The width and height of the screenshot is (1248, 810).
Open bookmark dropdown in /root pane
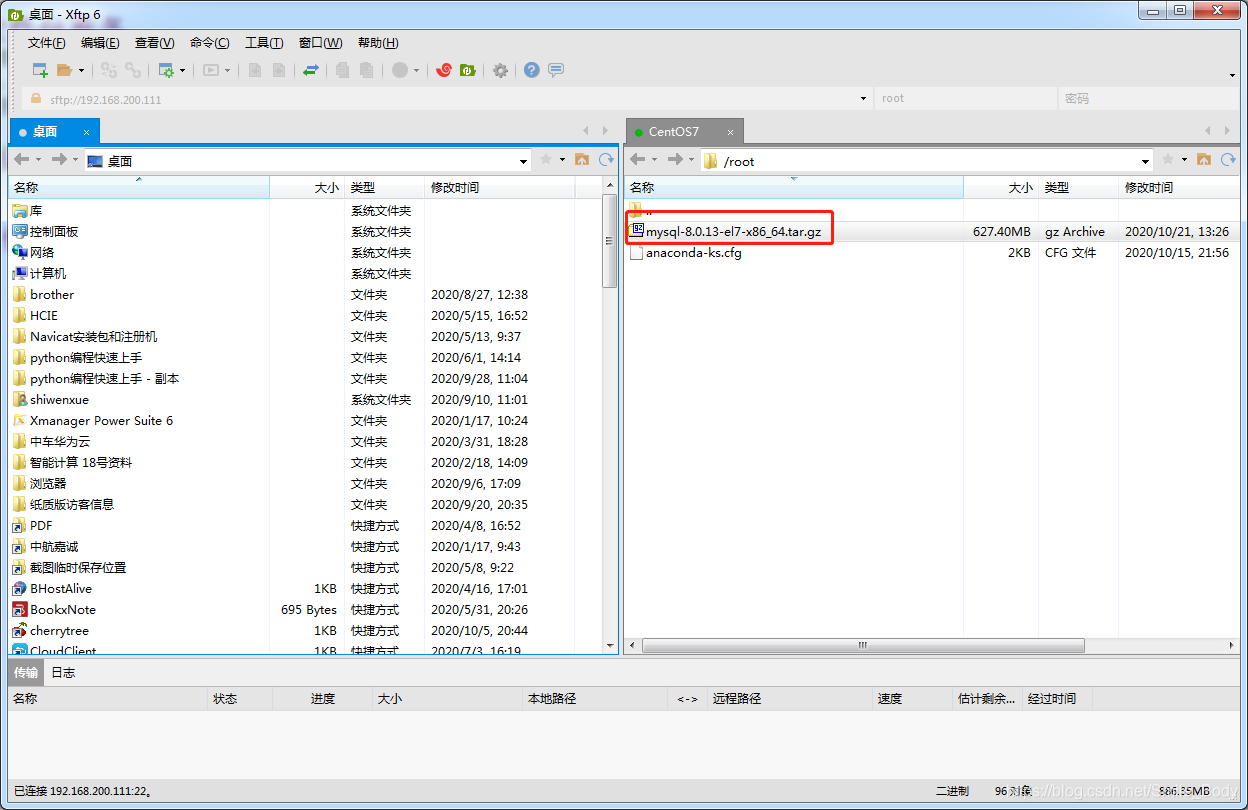[x=1184, y=160]
